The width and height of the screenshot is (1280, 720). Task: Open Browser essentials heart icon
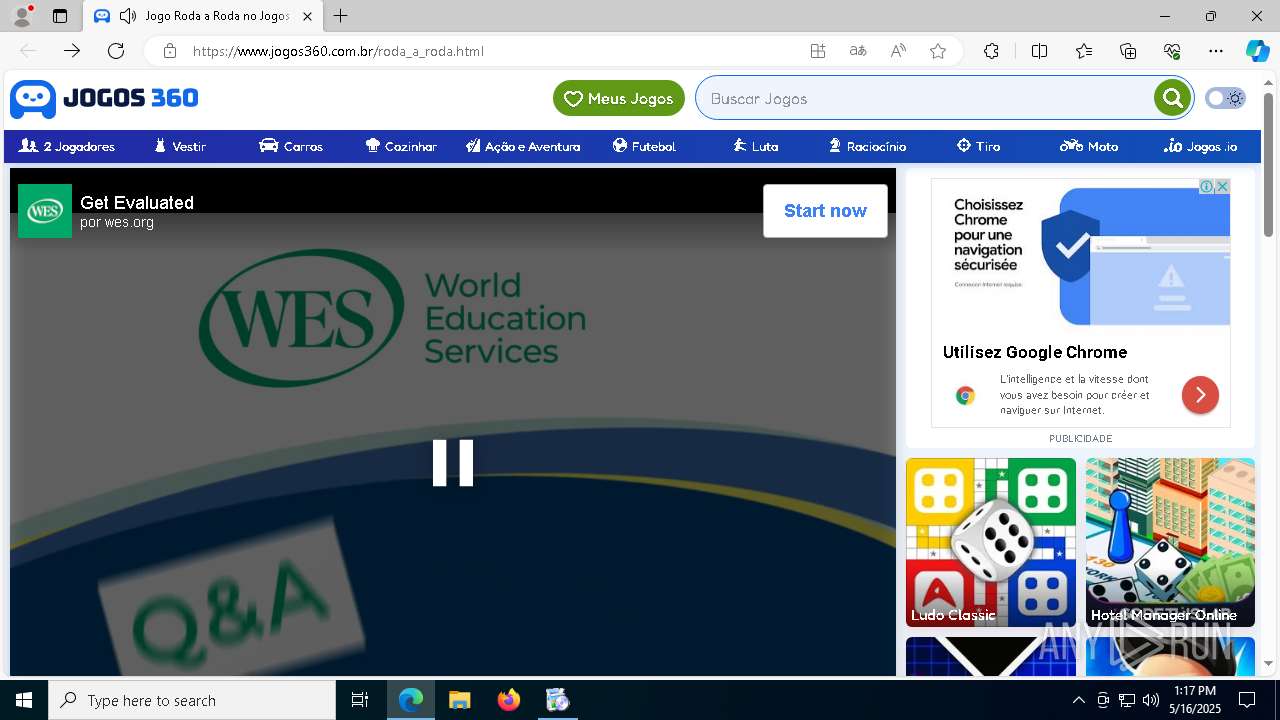coord(1172,51)
